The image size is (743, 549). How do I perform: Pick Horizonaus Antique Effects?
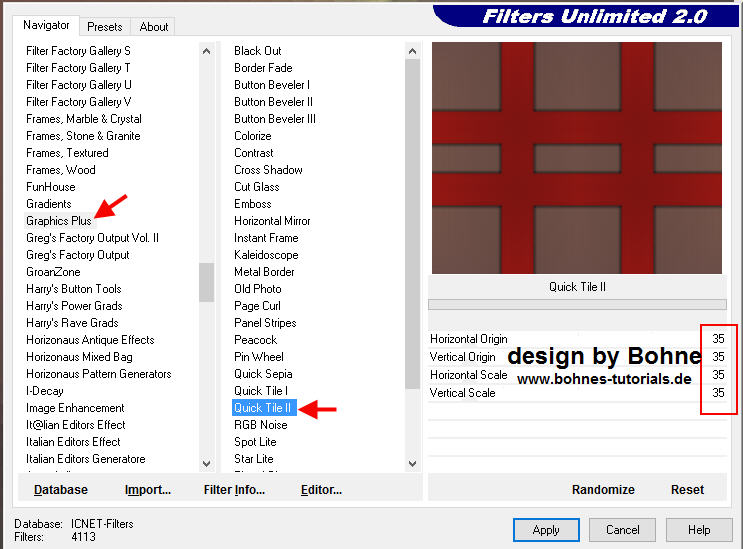click(x=90, y=340)
